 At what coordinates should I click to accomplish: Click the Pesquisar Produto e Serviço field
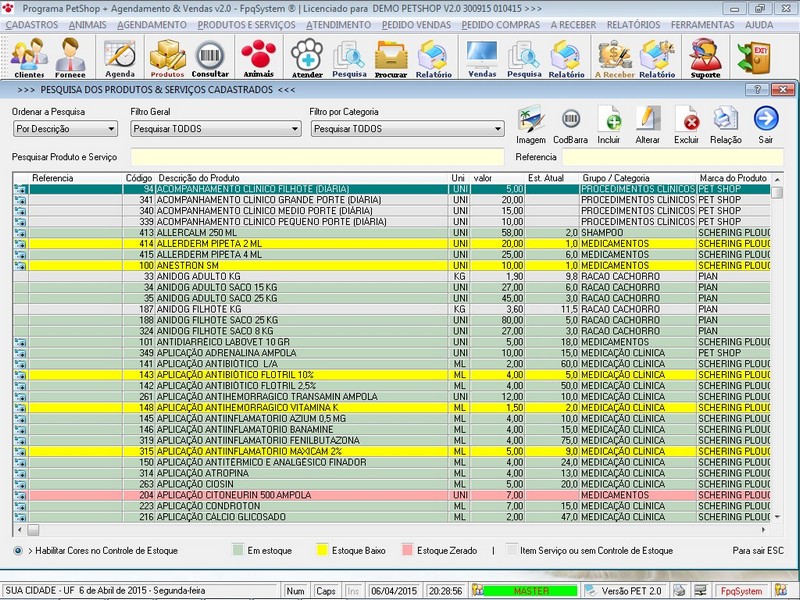point(318,157)
